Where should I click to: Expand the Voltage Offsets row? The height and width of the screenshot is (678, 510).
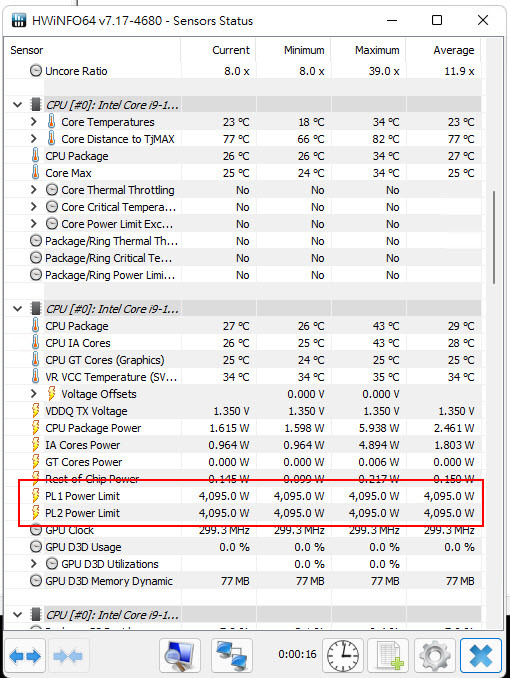pyautogui.click(x=34, y=394)
